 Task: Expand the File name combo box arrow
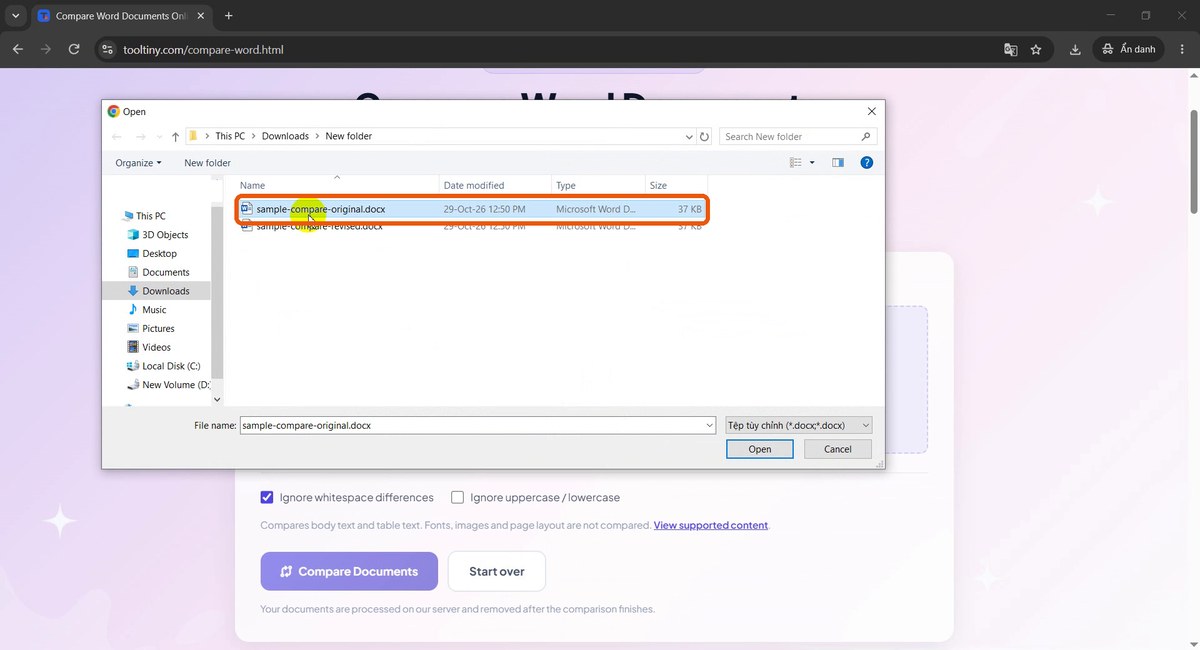(709, 425)
